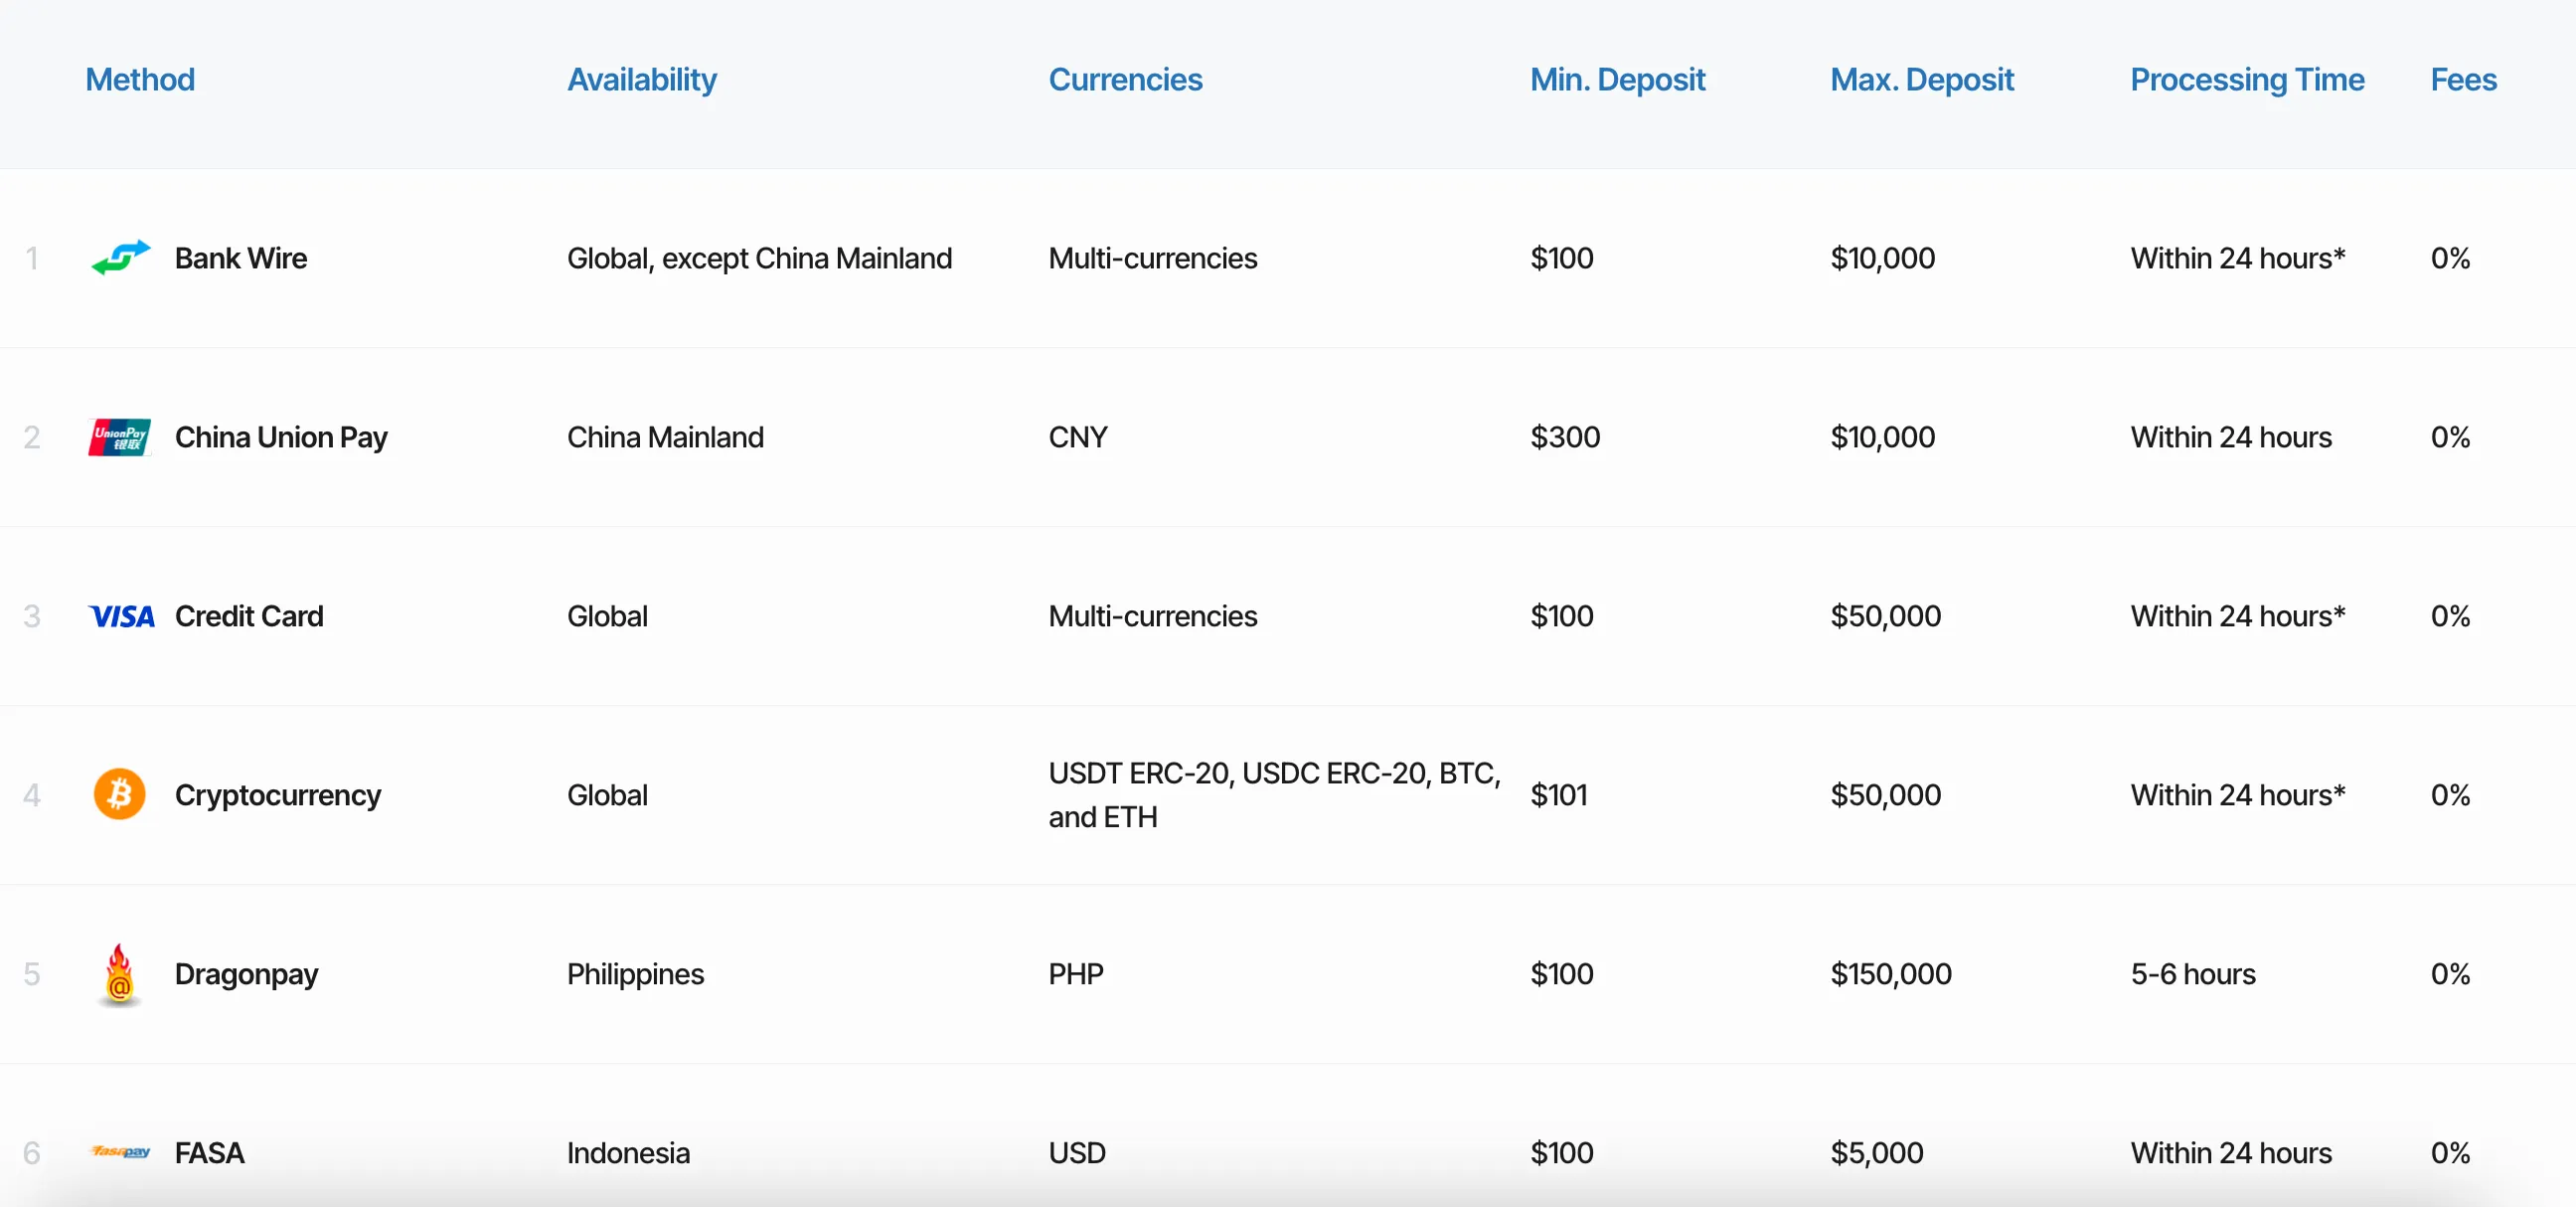Click the orange Bitcoin icon

click(120, 794)
